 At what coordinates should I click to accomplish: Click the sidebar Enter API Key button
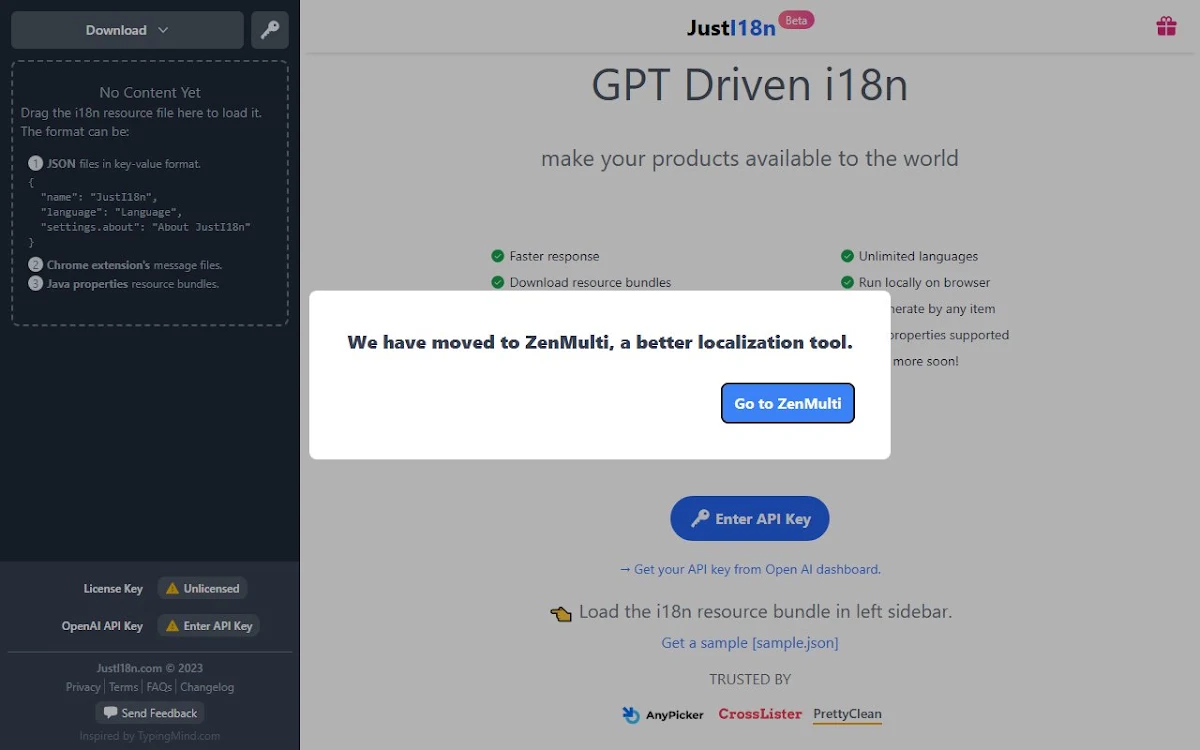[208, 626]
